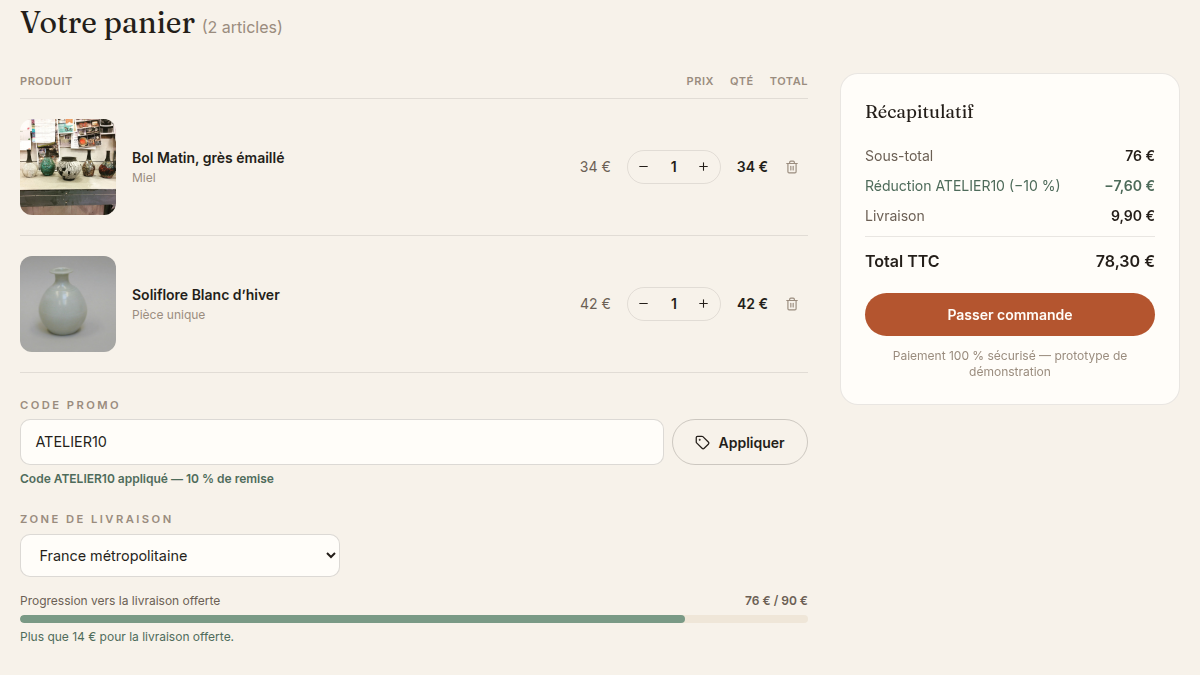Reduce Soliflore quantity using minus button
1200x675 pixels.
tap(643, 304)
